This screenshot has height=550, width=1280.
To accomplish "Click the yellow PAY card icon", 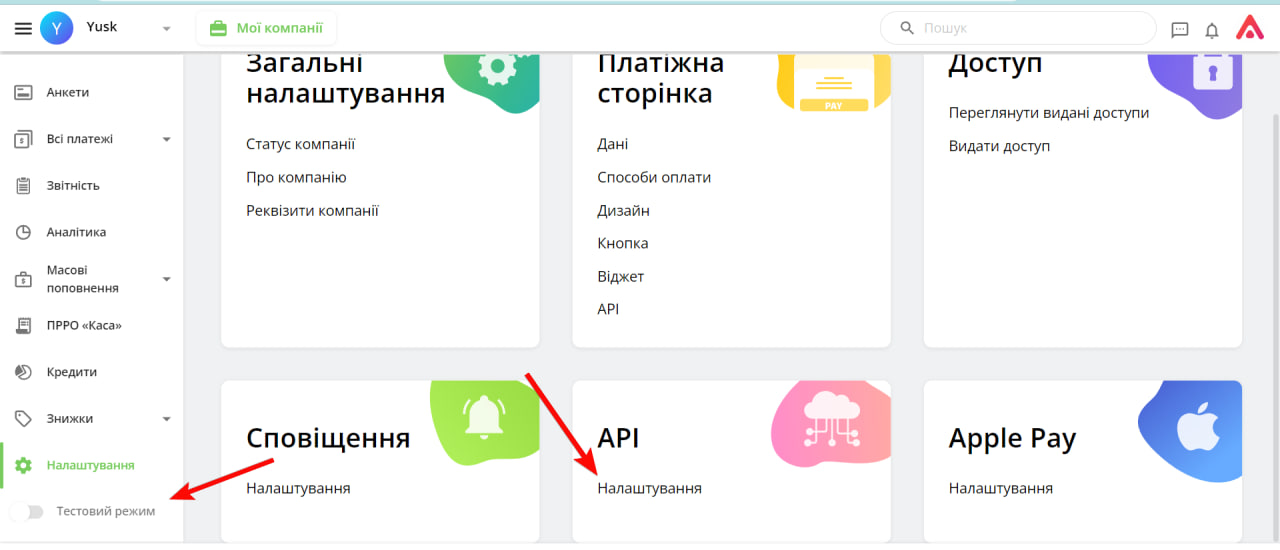I will point(832,85).
